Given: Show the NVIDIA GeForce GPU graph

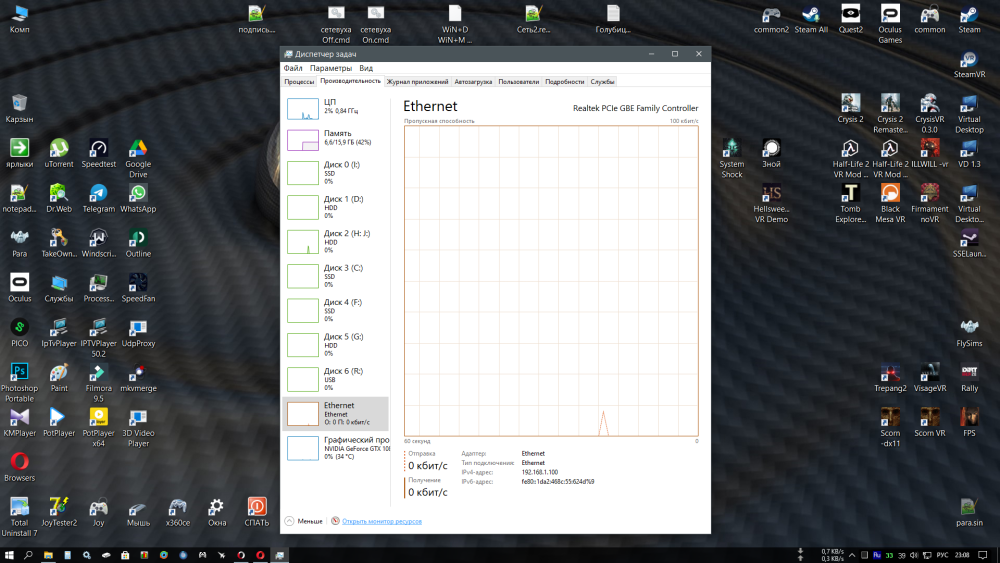Looking at the screenshot, I should point(334,447).
